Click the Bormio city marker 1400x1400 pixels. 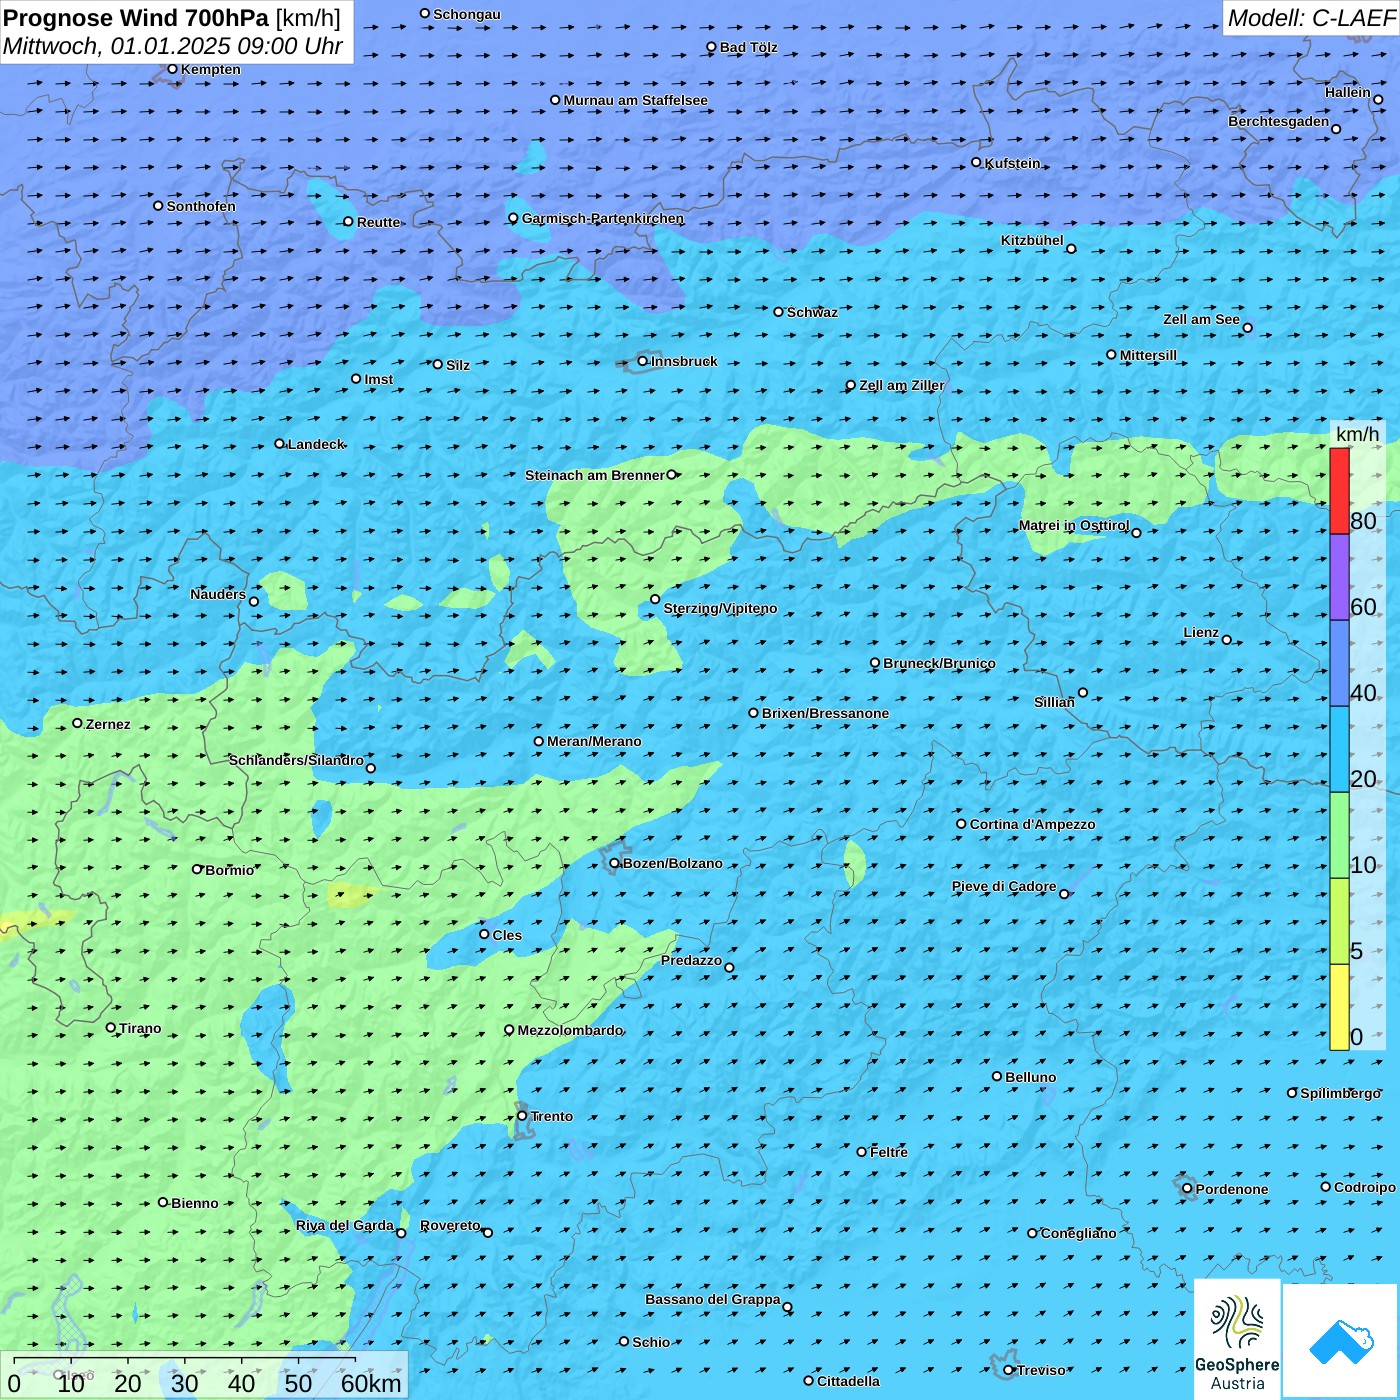point(197,869)
